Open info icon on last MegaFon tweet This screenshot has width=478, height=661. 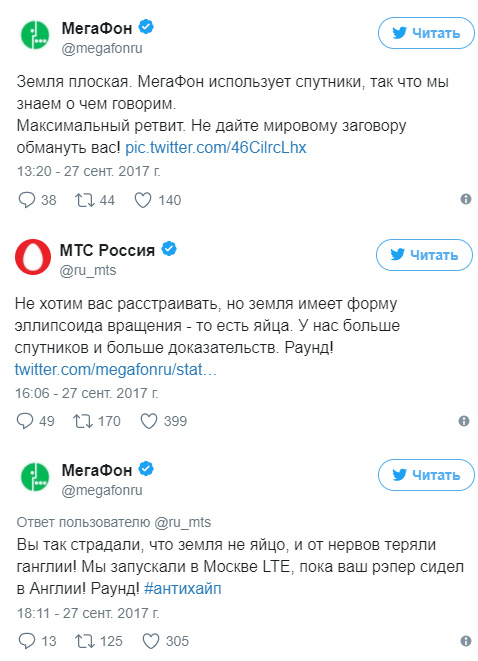pos(465,641)
